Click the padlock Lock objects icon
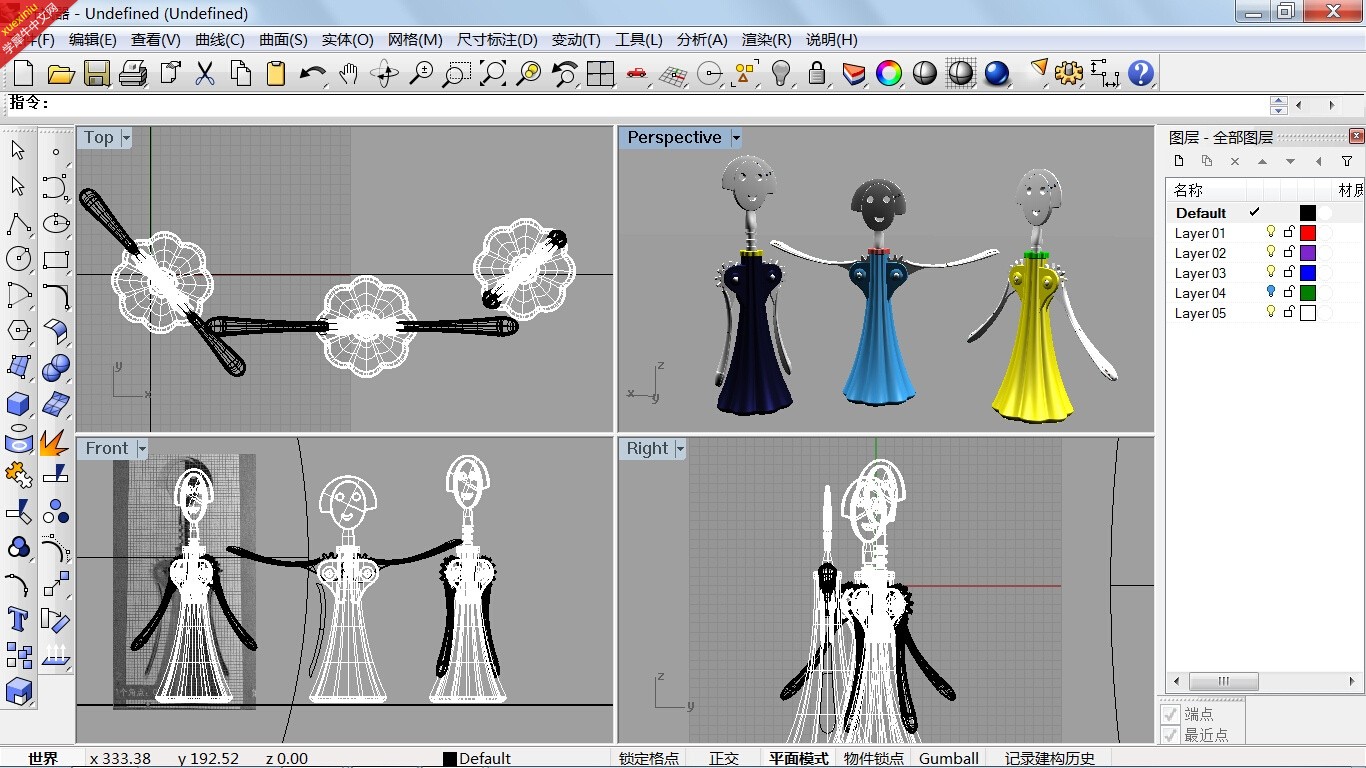Screen dimensions: 1366x768 [817, 73]
